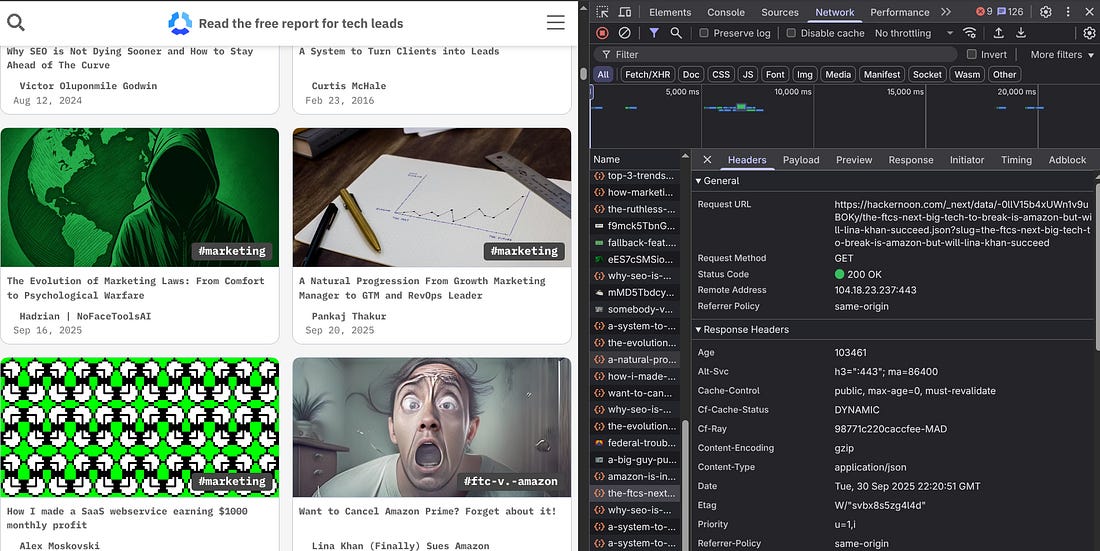The image size is (1100, 551).
Task: Open Want to Cancel Amazon Prime article
Action: point(427,511)
